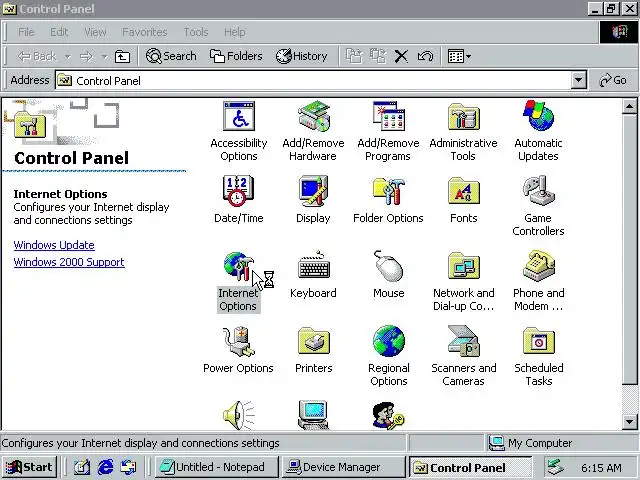Expand the Back history dropdown arrow
Image resolution: width=640 pixels, height=480 pixels.
tap(68, 56)
